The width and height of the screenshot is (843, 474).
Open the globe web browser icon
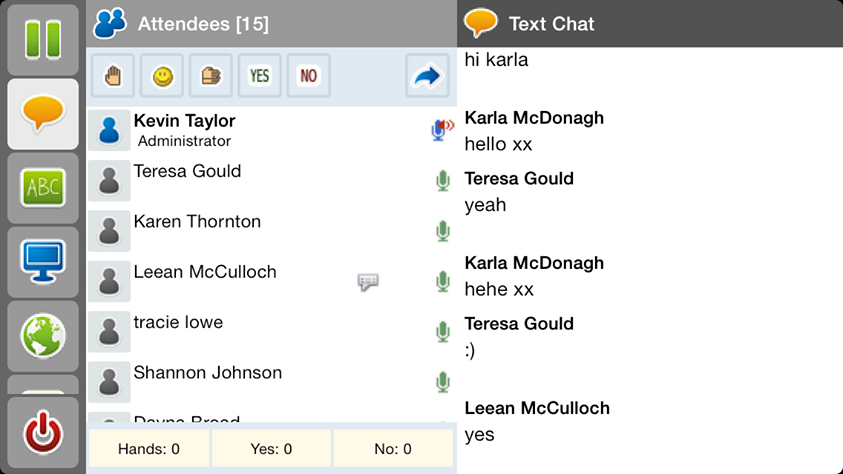click(43, 336)
